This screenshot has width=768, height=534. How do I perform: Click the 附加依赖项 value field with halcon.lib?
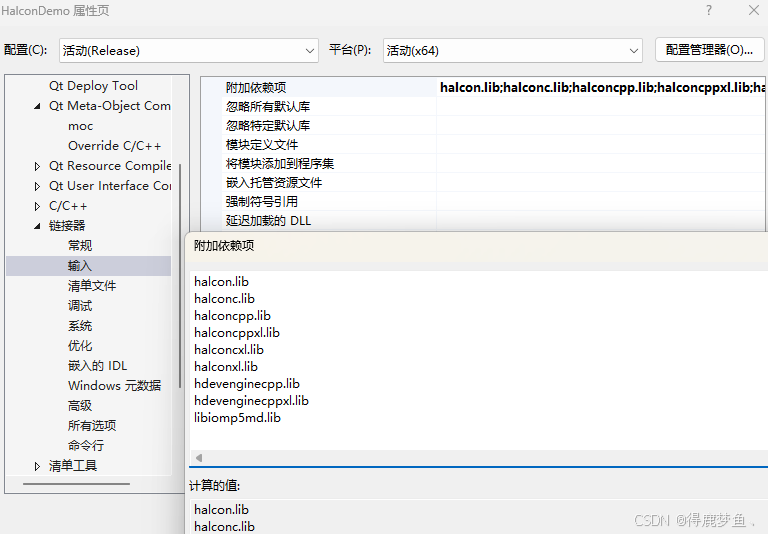tap(602, 87)
